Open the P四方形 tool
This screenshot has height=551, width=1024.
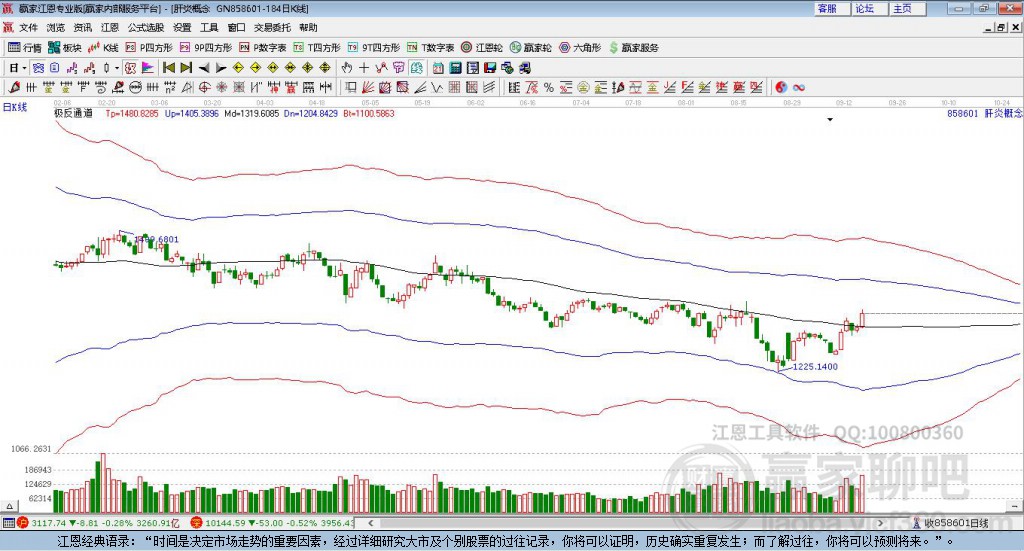pyautogui.click(x=149, y=48)
